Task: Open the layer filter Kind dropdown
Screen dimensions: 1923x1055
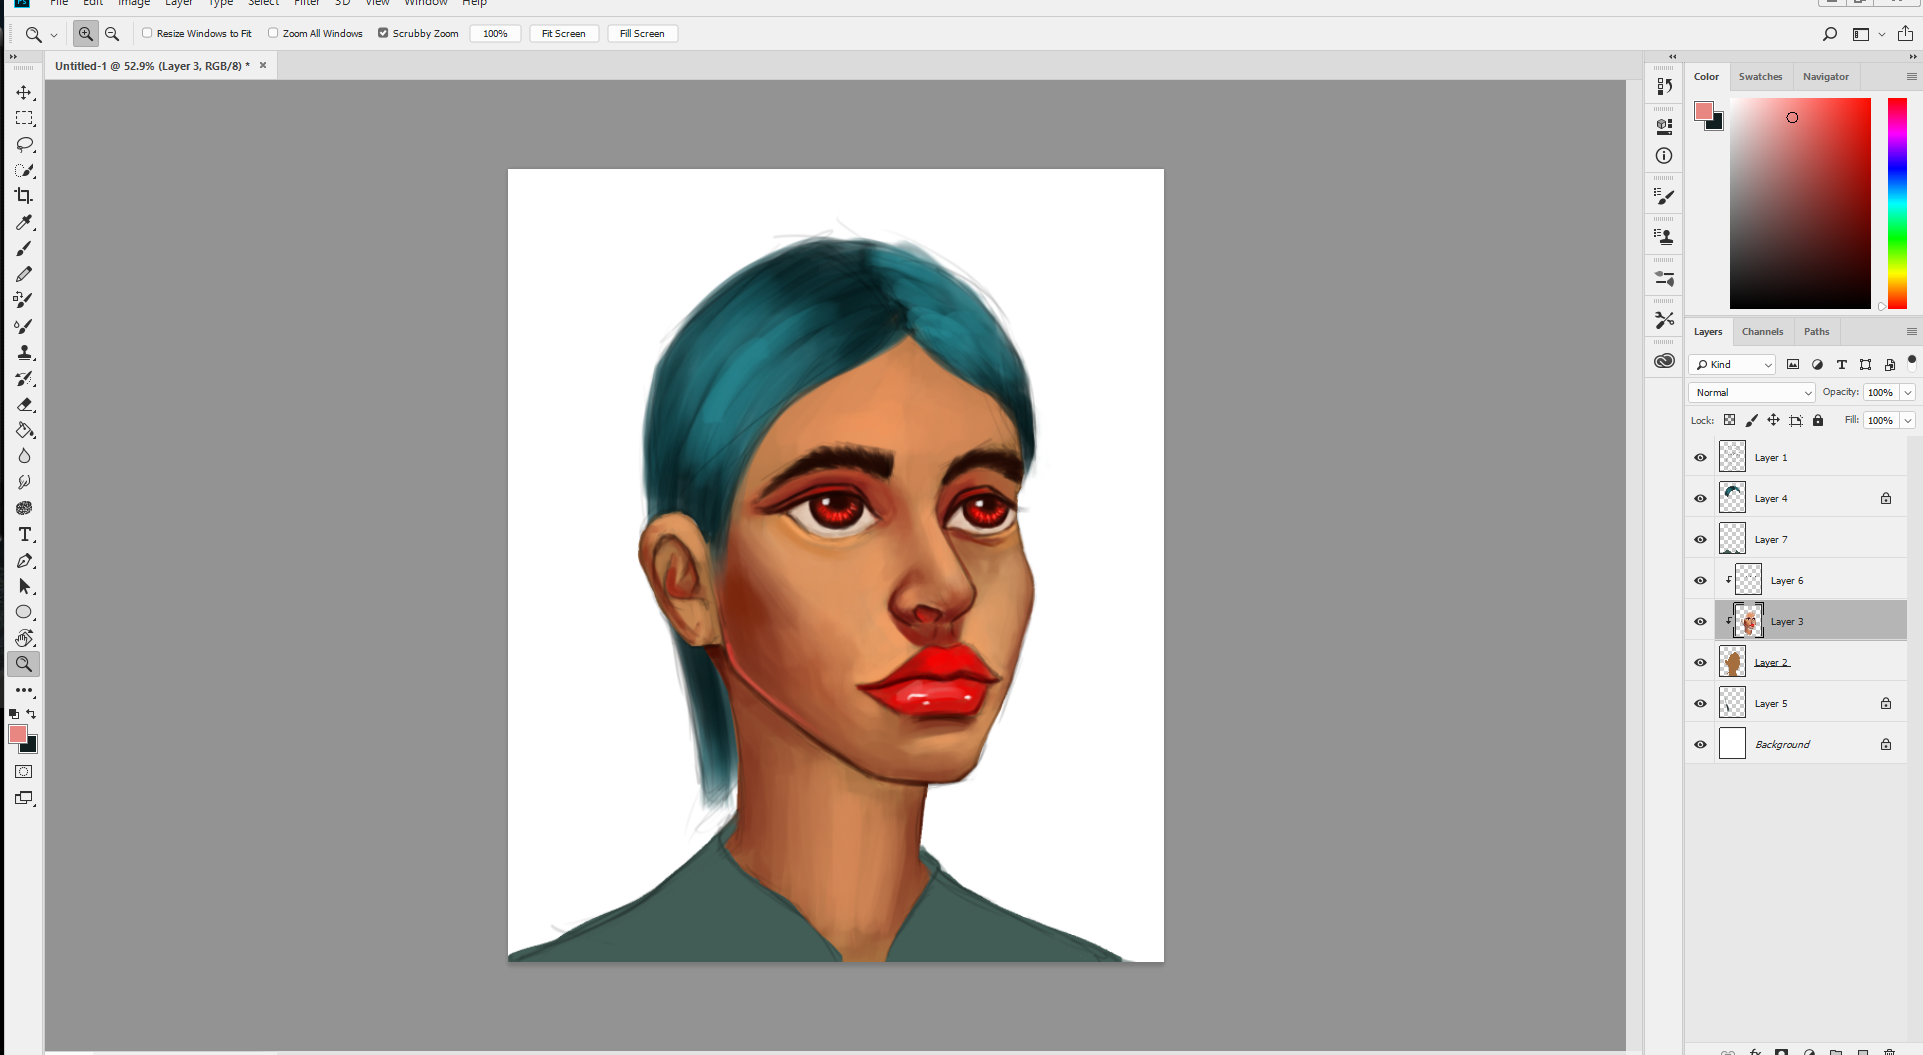Action: coord(1732,364)
